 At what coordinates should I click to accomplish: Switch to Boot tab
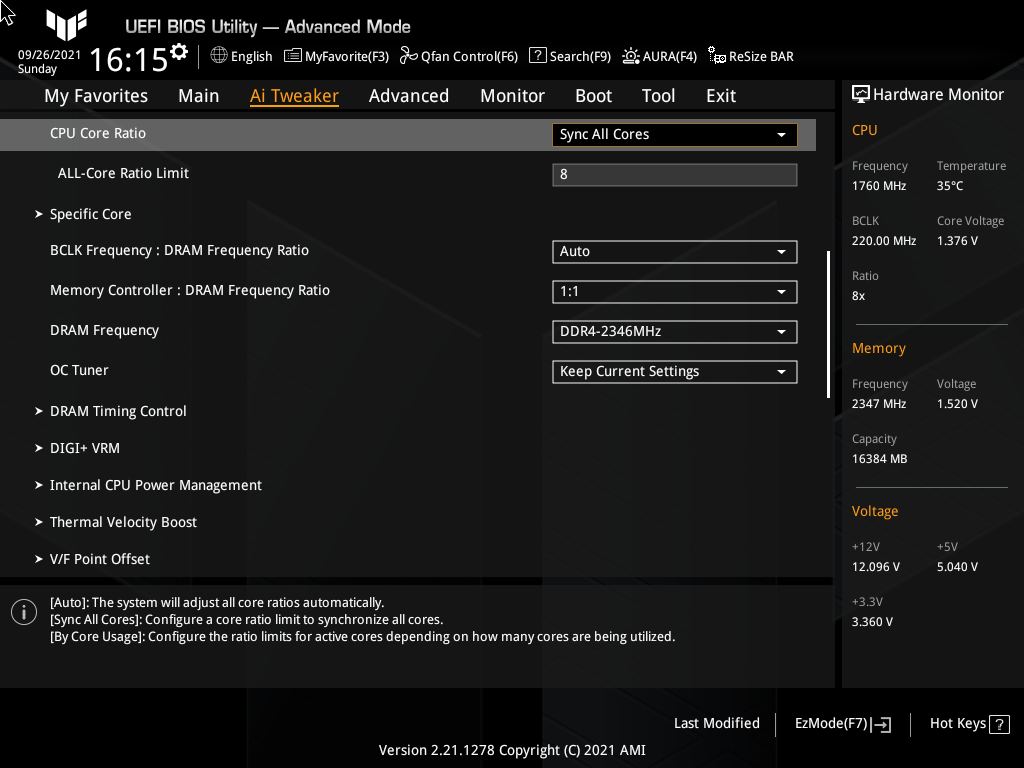click(x=593, y=96)
